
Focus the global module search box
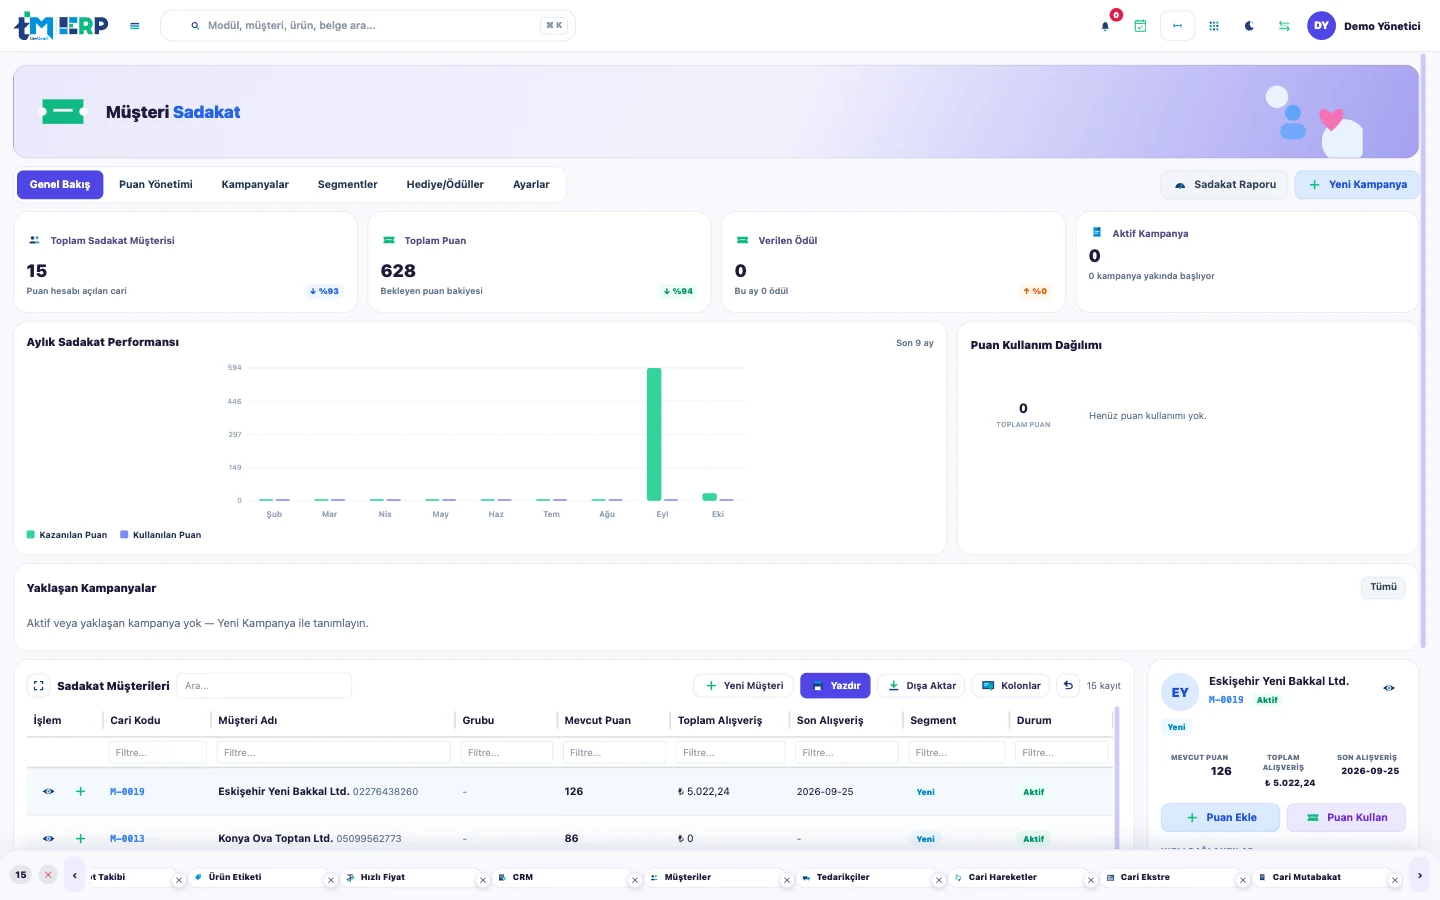click(x=368, y=26)
